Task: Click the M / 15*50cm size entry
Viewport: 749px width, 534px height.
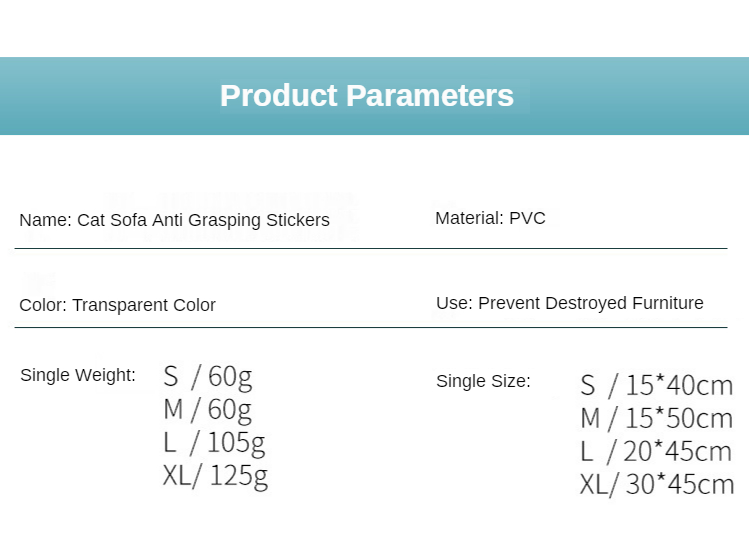Action: 656,418
